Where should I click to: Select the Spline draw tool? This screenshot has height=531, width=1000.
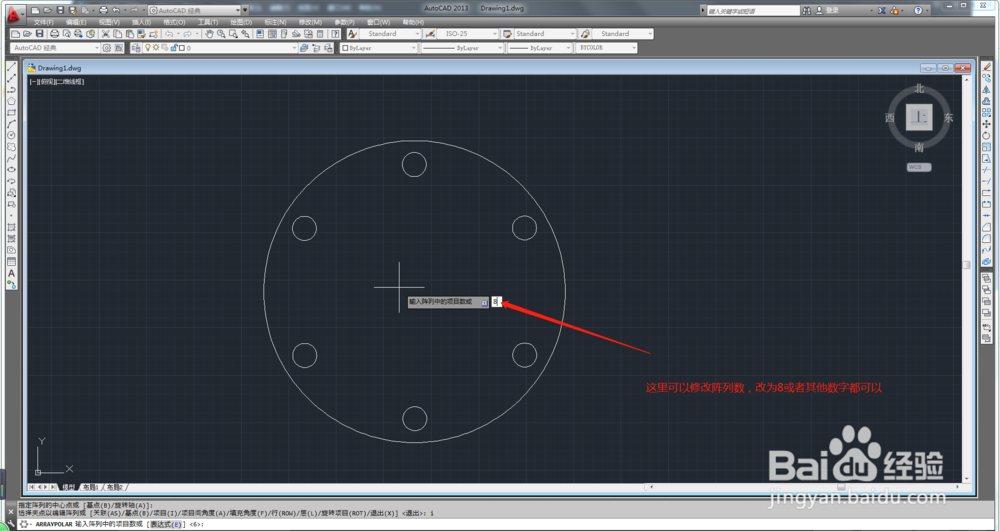[11, 159]
